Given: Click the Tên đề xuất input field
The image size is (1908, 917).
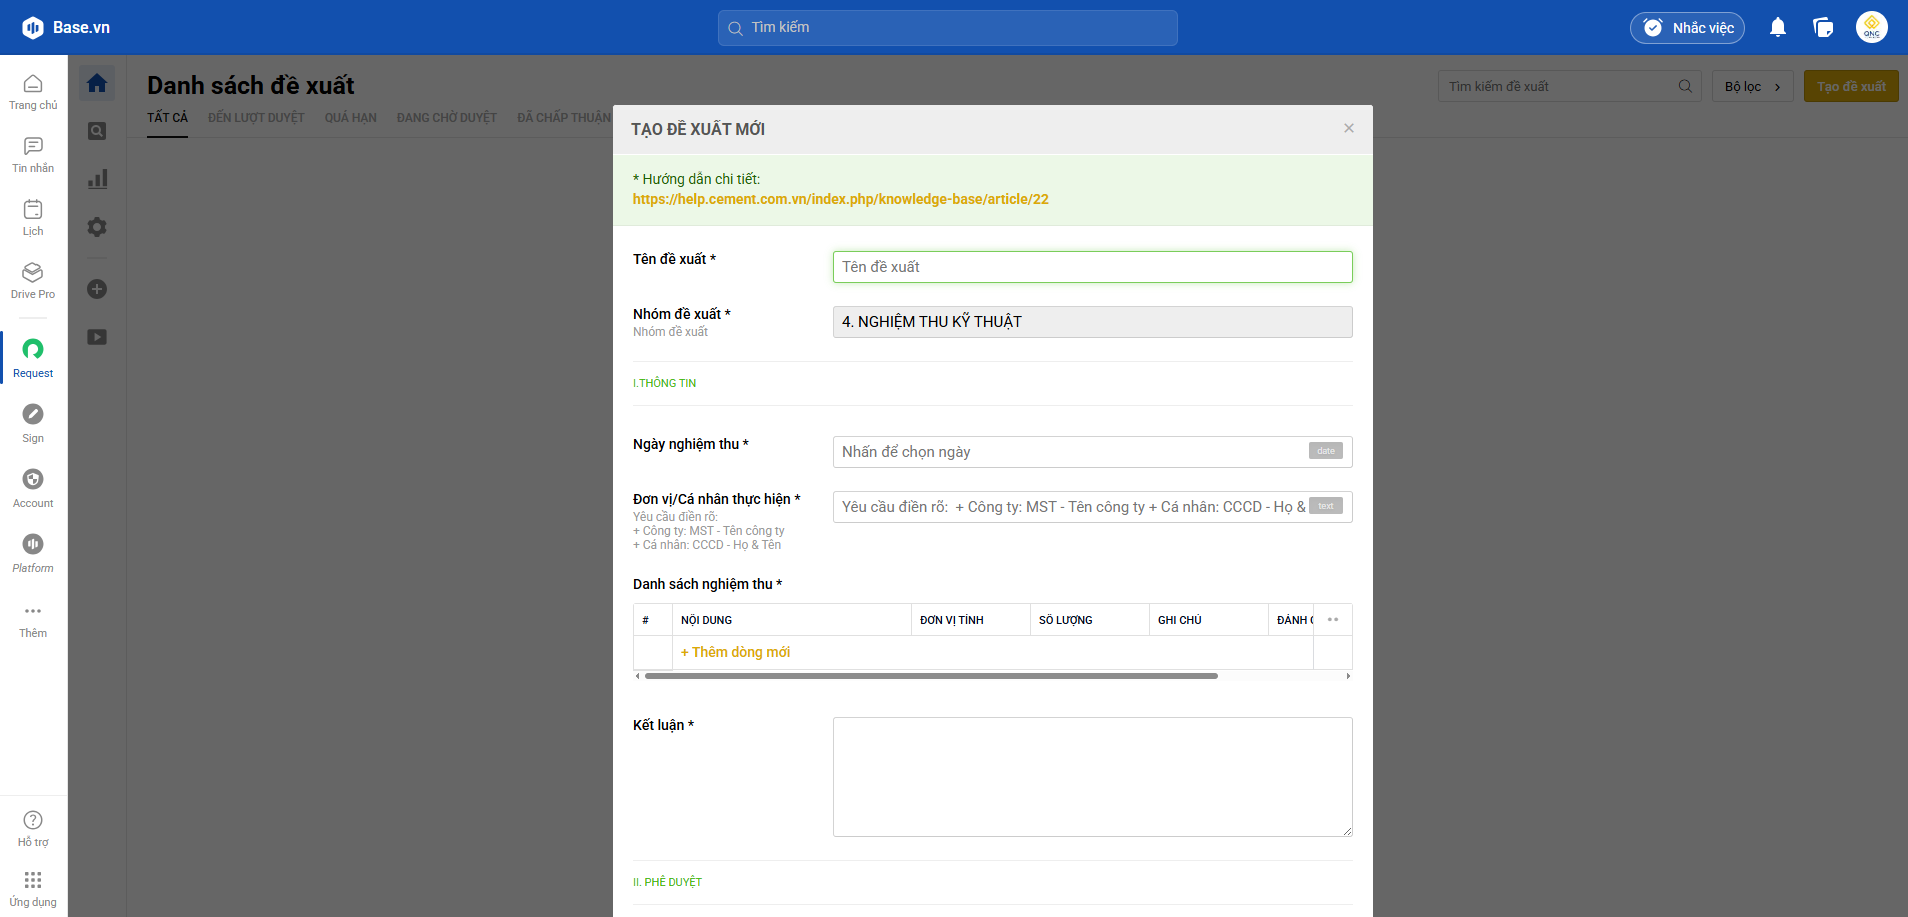Looking at the screenshot, I should (x=1092, y=267).
